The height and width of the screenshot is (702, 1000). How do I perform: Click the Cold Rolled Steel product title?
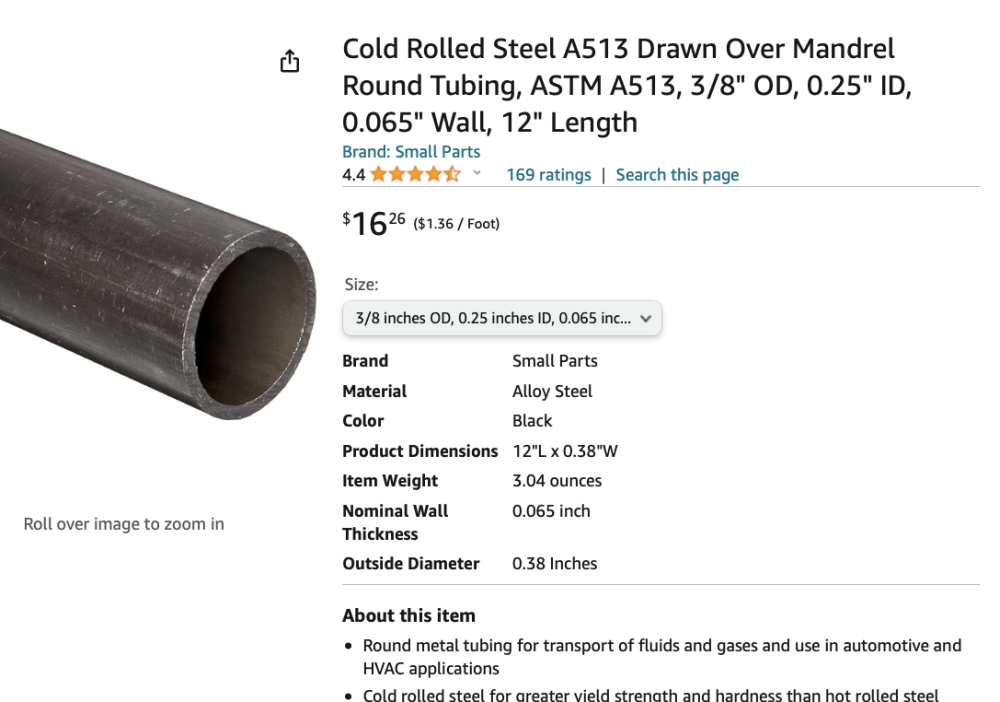pyautogui.click(x=618, y=85)
